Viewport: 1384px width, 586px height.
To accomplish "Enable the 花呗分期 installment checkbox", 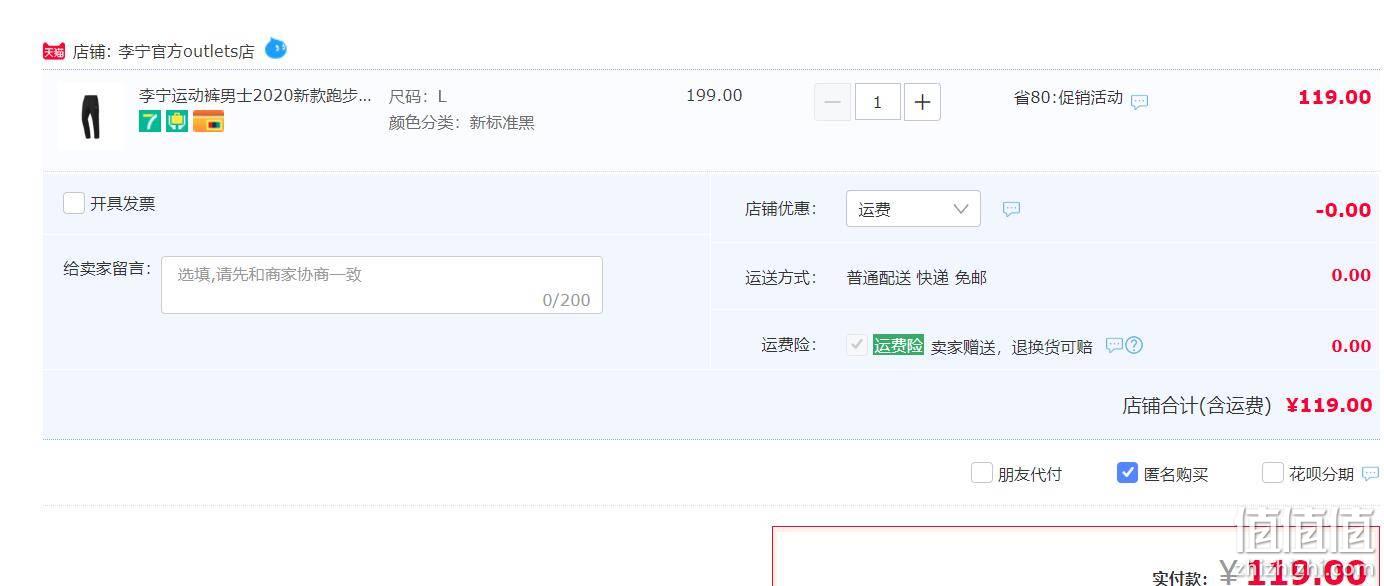I will click(1273, 472).
